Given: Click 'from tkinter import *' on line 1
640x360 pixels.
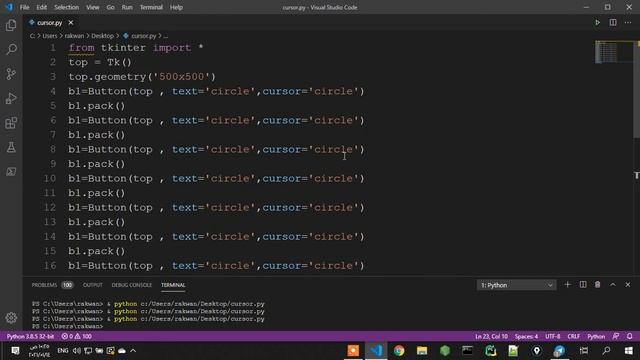Looking at the screenshot, I should pyautogui.click(x=136, y=48).
